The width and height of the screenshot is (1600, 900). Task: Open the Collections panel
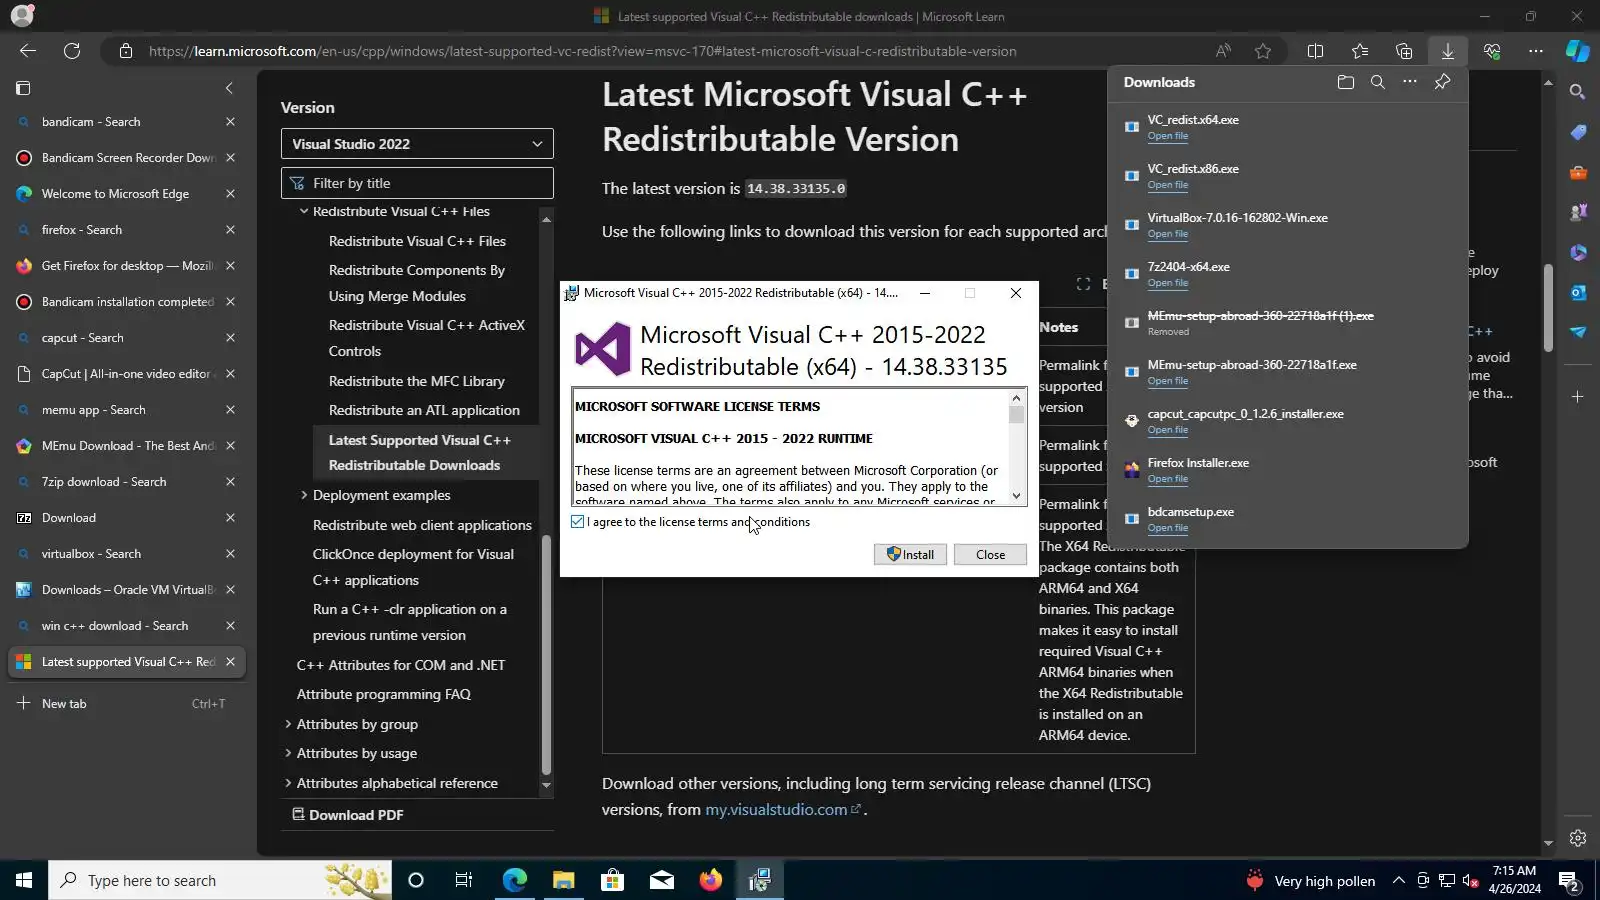tap(1404, 51)
